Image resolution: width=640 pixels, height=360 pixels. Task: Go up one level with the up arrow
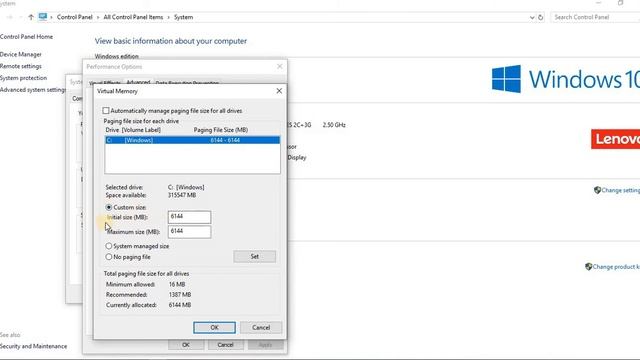point(31,17)
